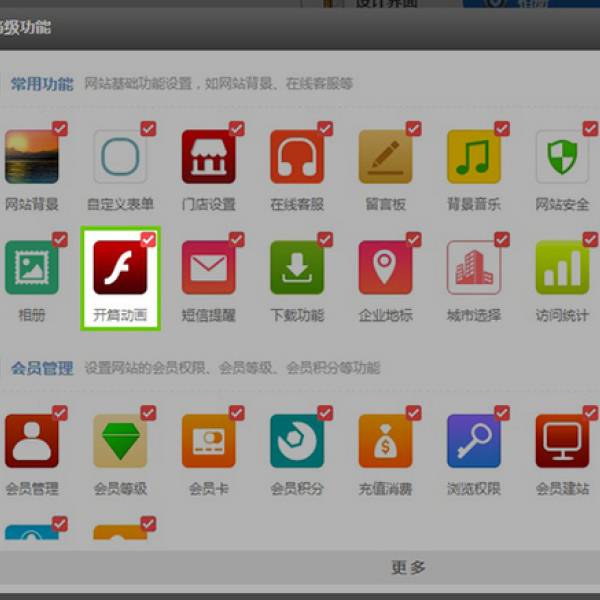Open the 在线客服 headphone icon
This screenshot has height=600, width=600.
click(x=297, y=157)
